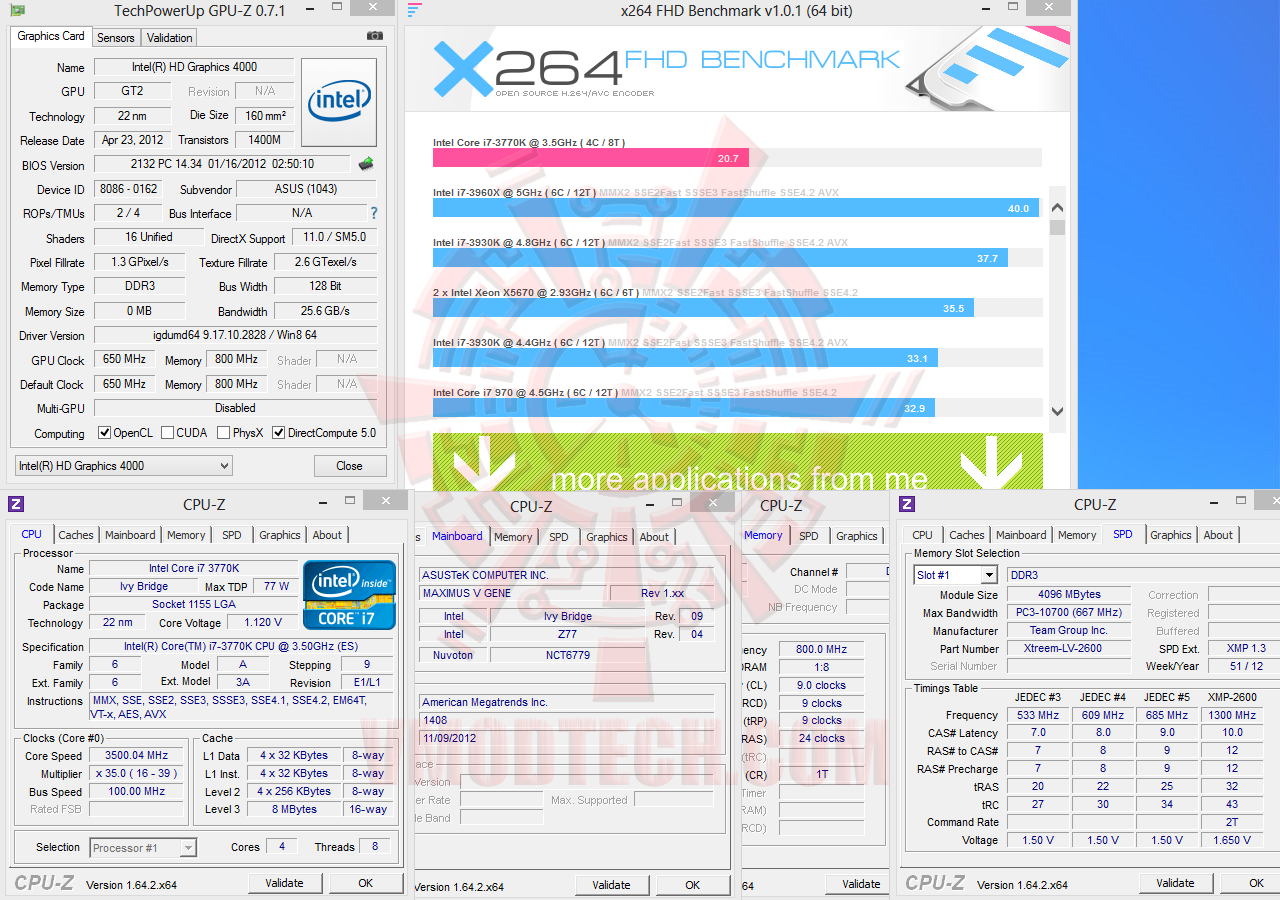Open Memory tab in CPU-Z processor window
1280x900 pixels.
click(186, 535)
